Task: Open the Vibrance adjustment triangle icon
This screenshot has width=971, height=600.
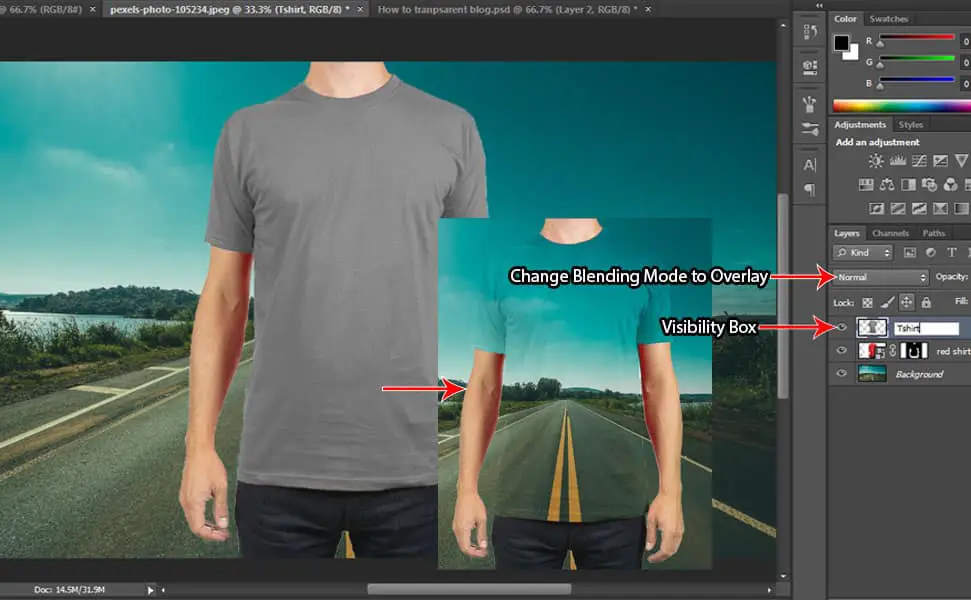Action: (960, 160)
